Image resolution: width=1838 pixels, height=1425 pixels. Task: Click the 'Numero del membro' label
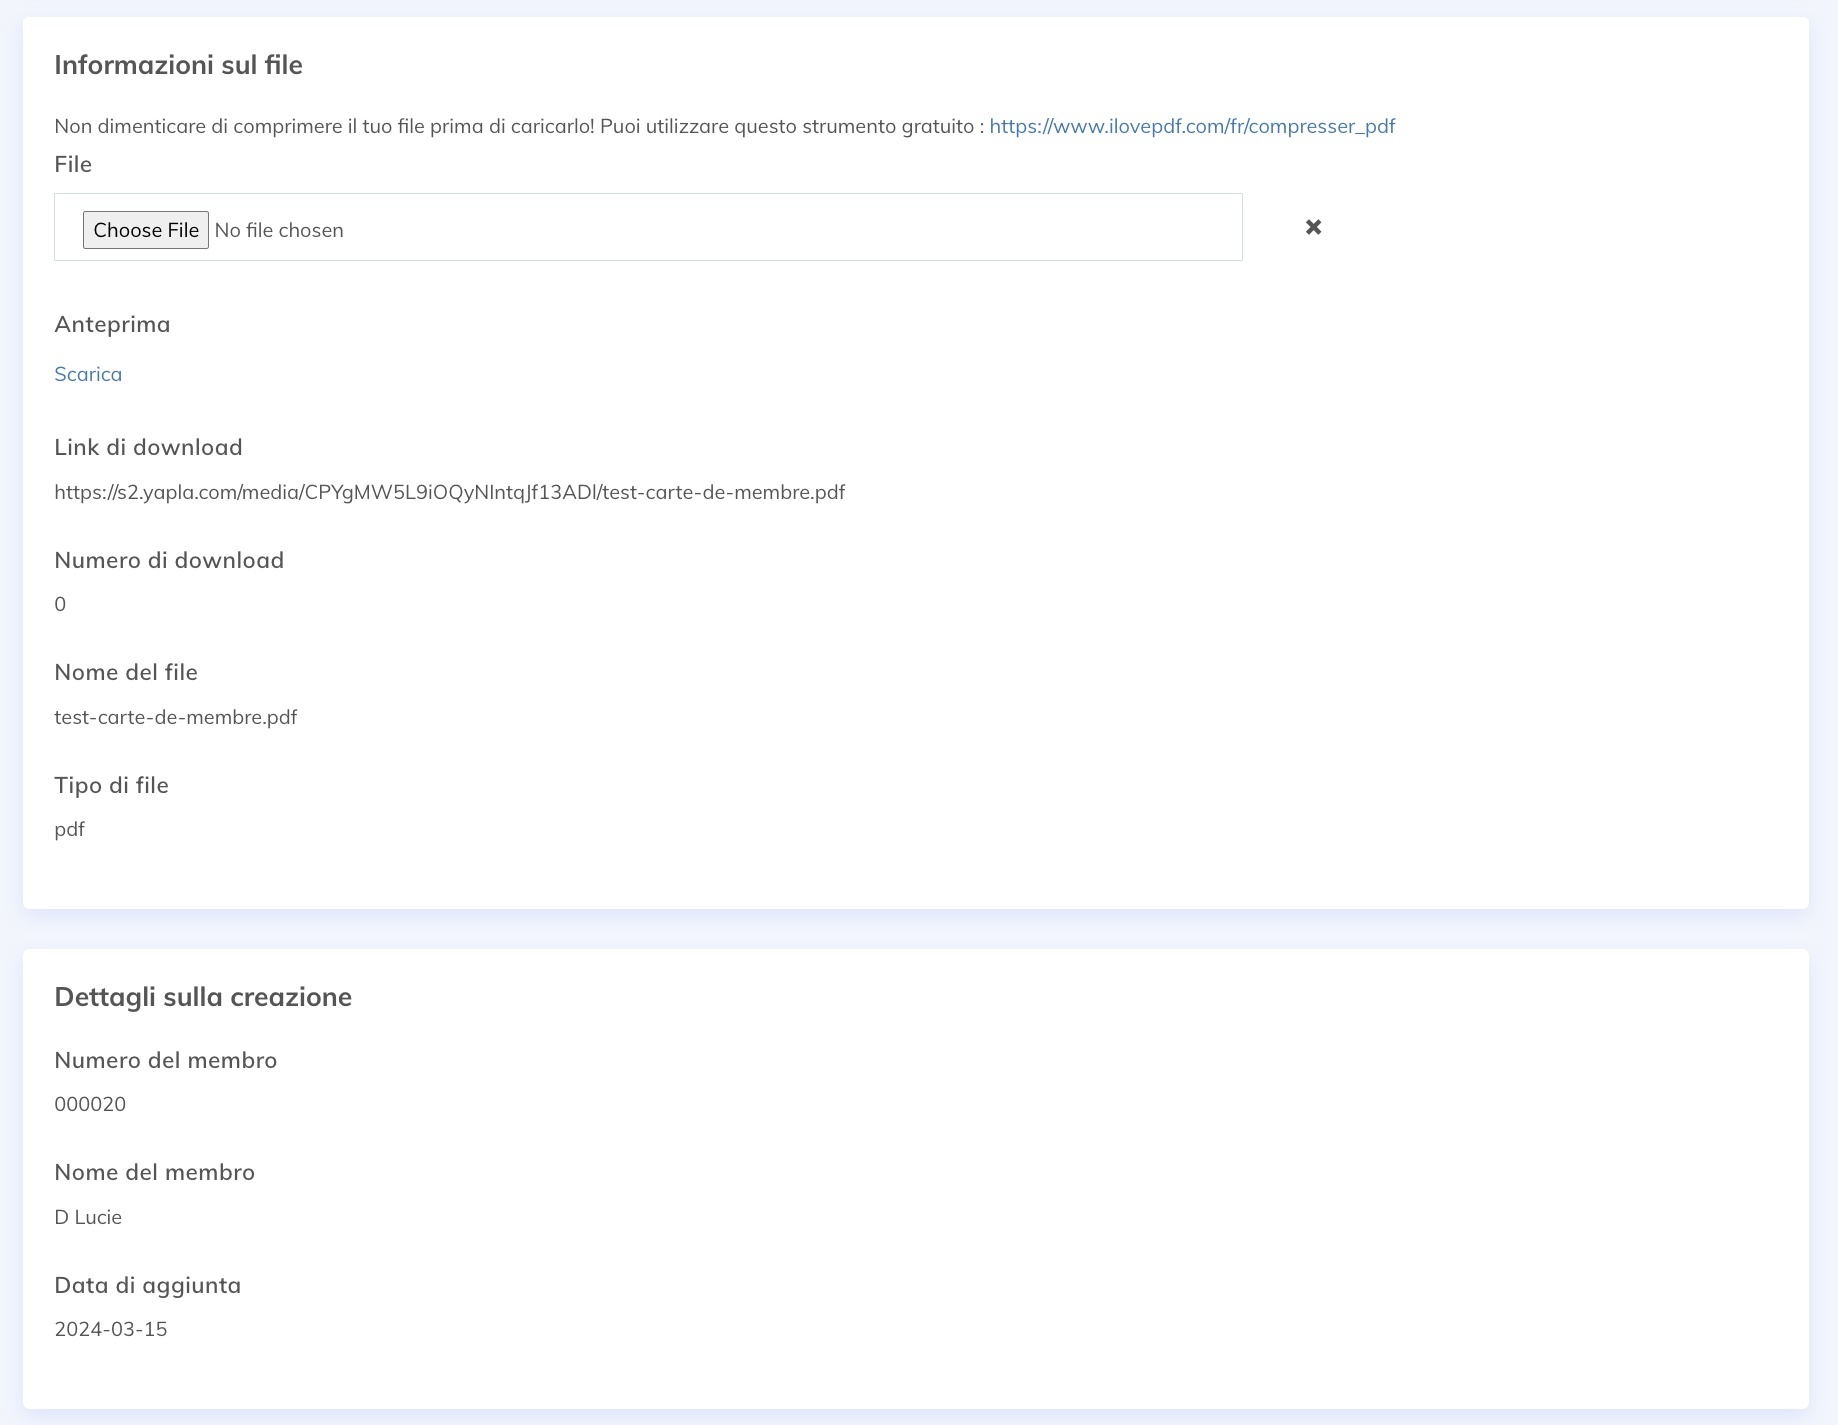165,1060
